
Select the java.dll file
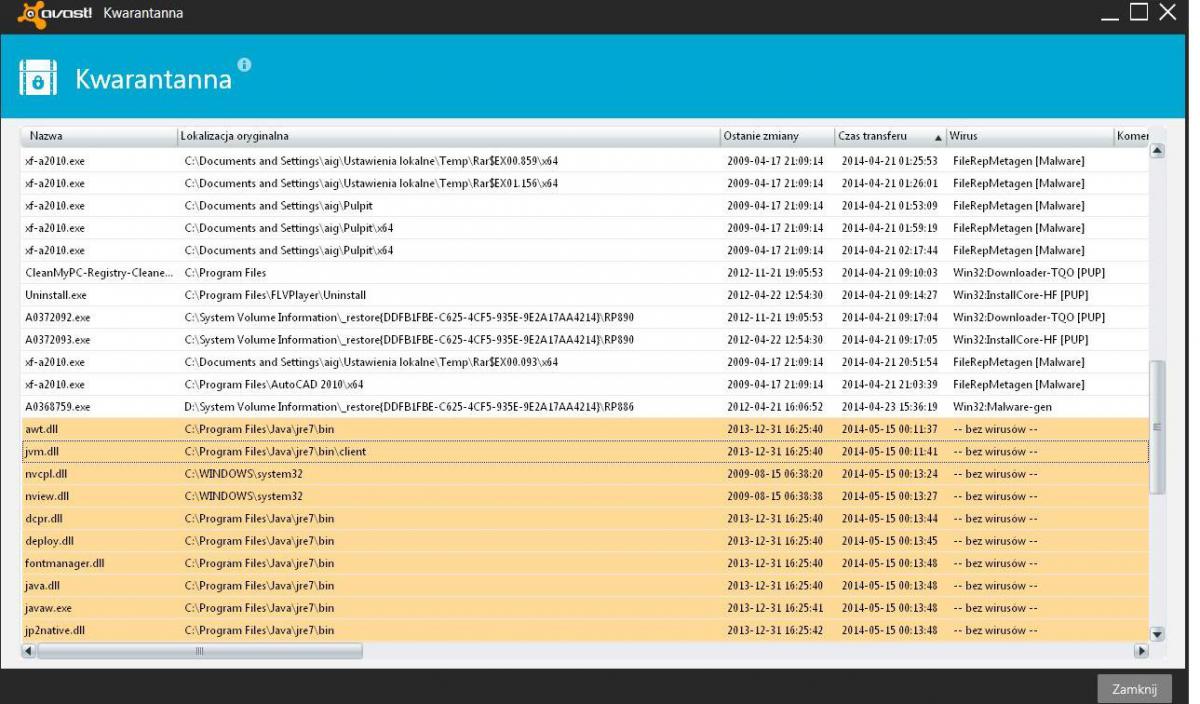(x=585, y=586)
